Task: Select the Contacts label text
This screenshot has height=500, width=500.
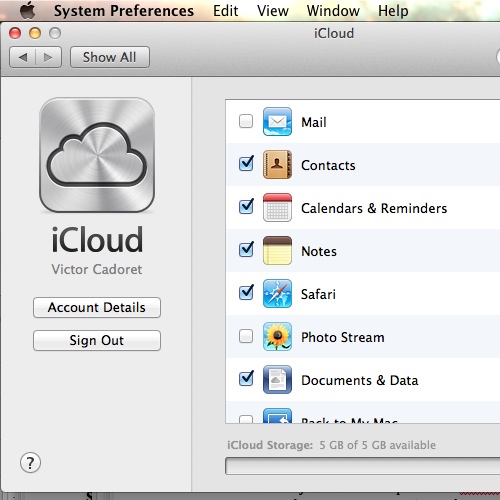Action: click(328, 165)
